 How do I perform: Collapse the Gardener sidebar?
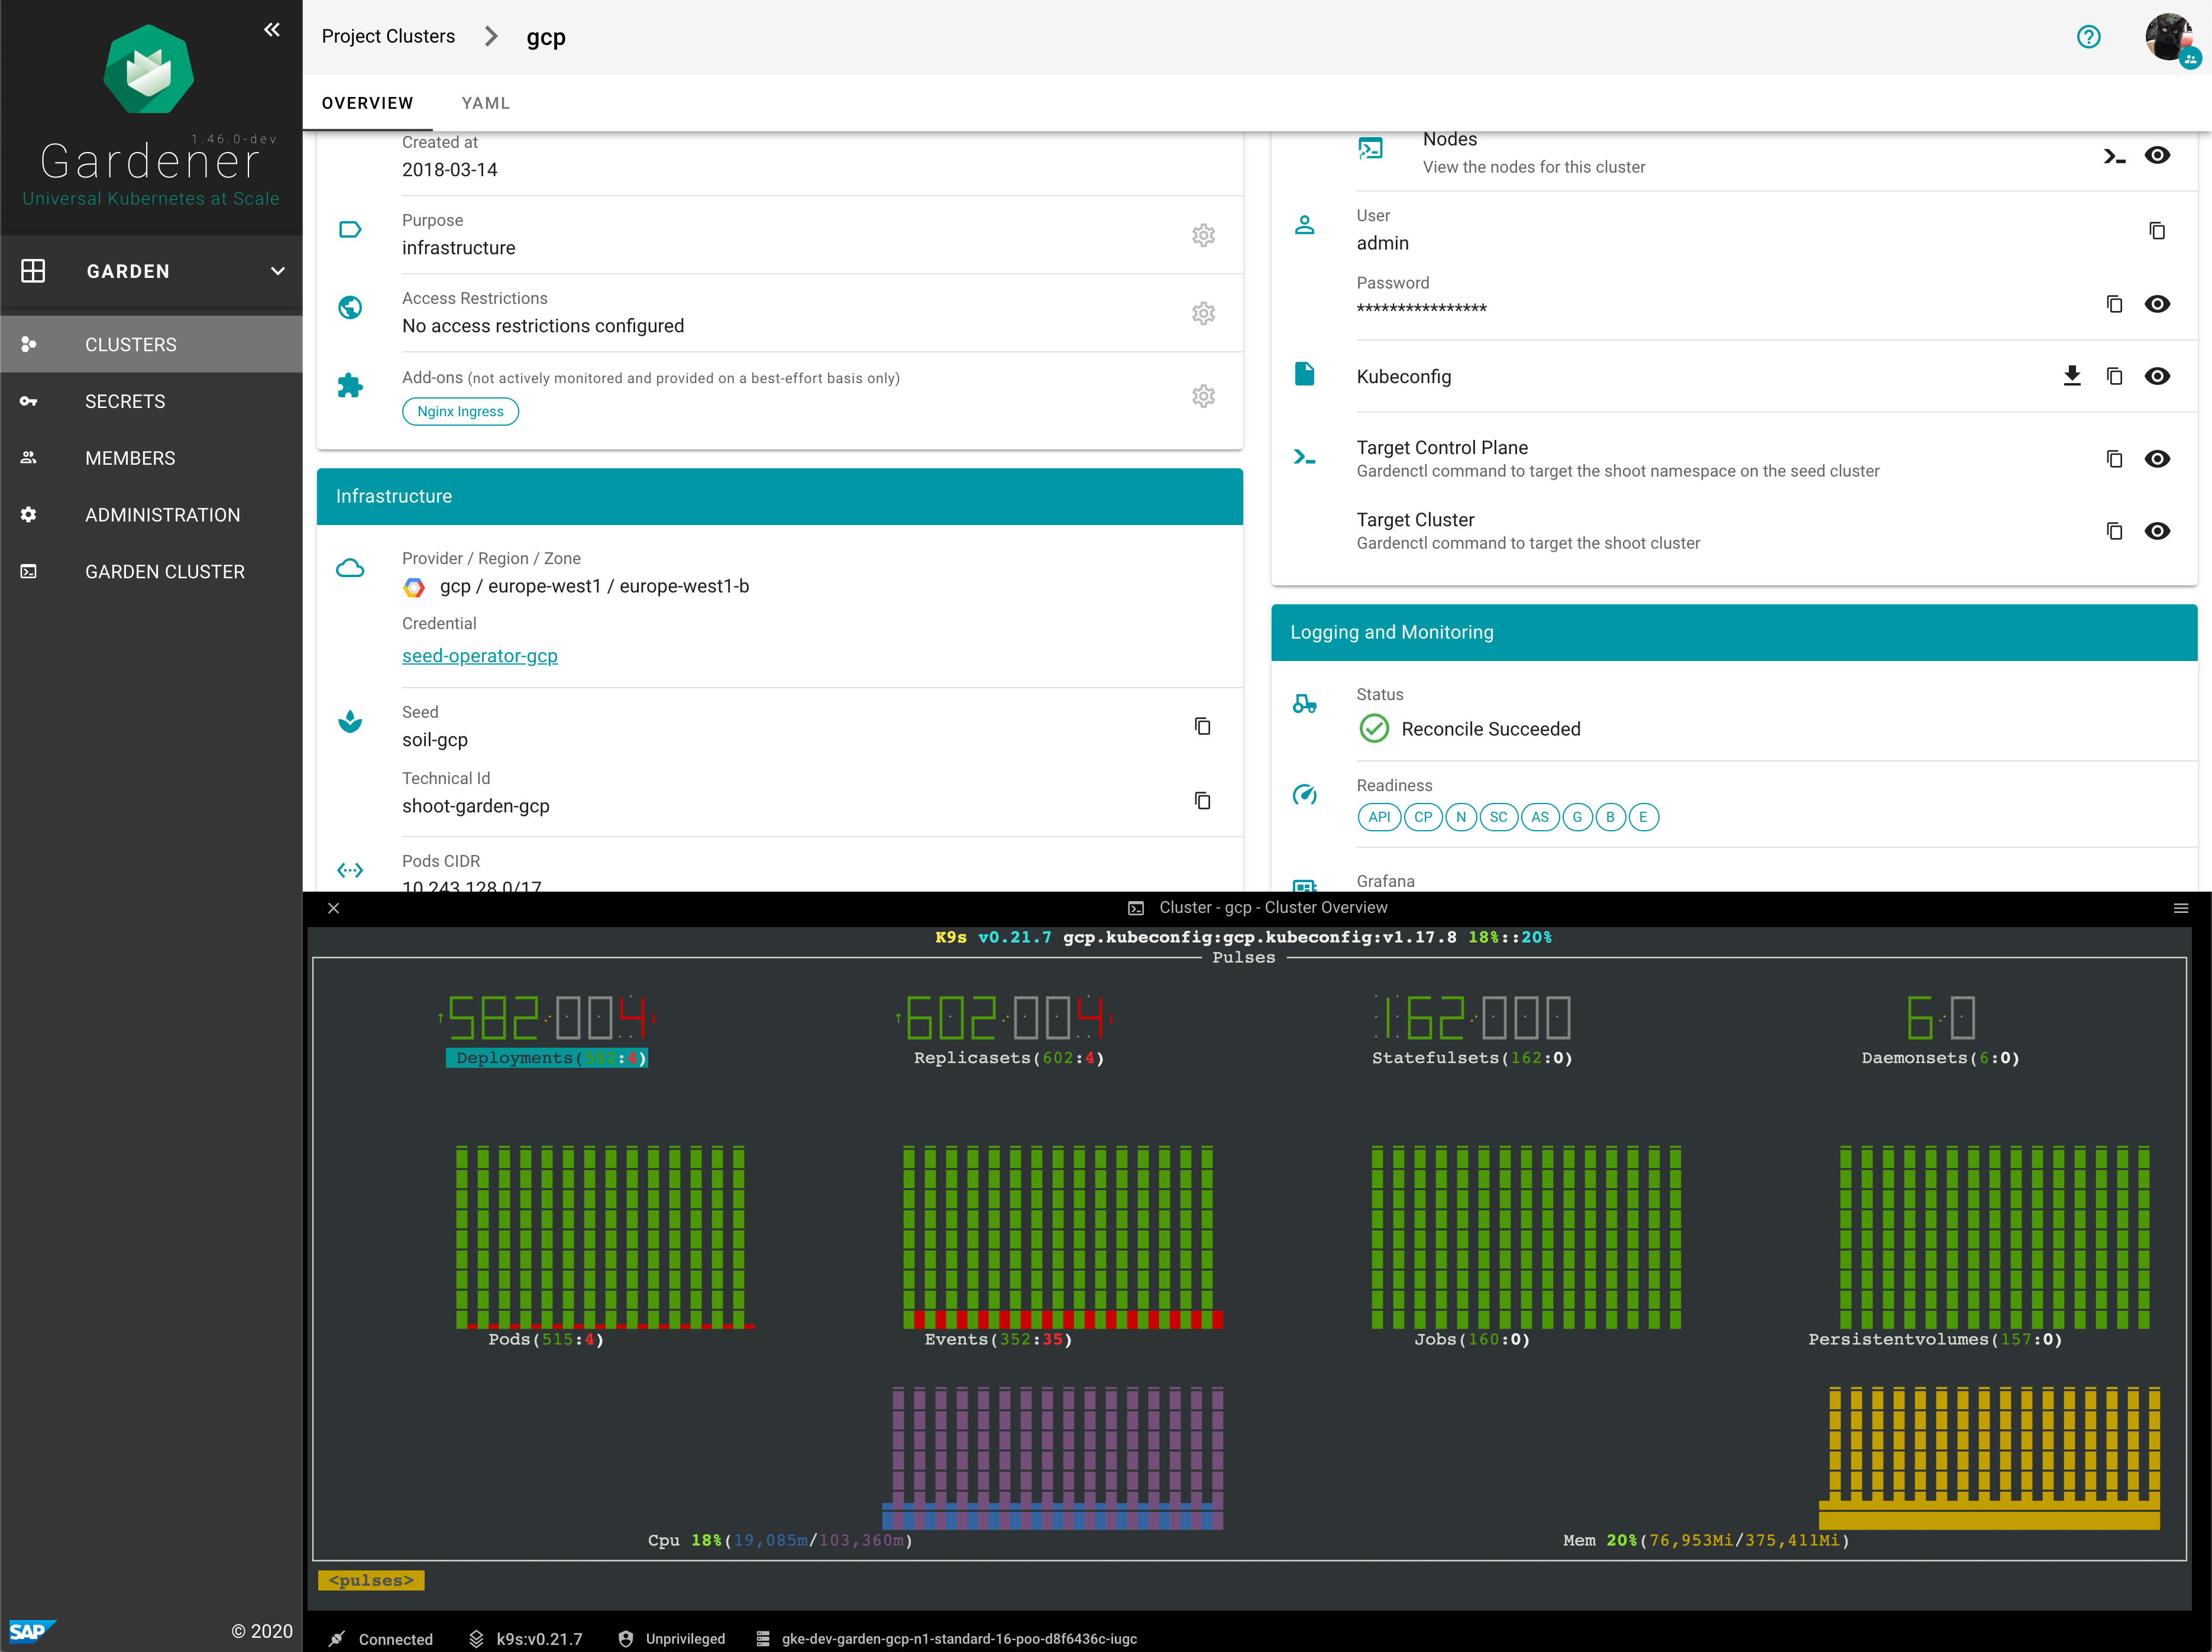[x=271, y=29]
